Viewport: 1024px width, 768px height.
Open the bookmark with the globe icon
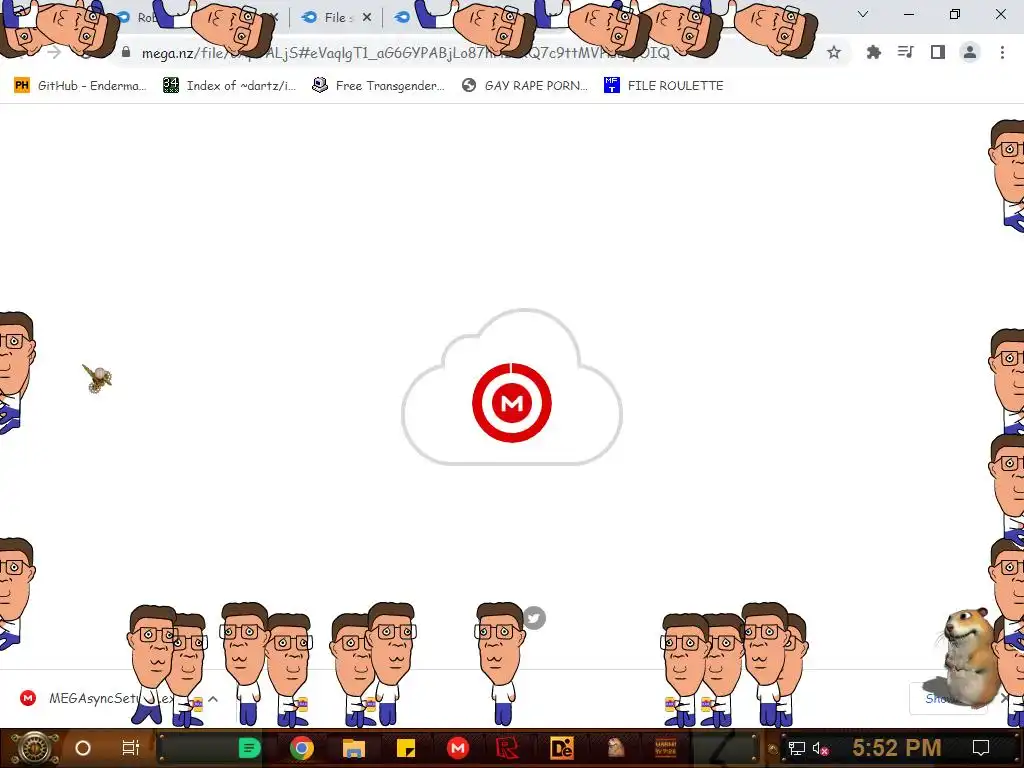[524, 86]
